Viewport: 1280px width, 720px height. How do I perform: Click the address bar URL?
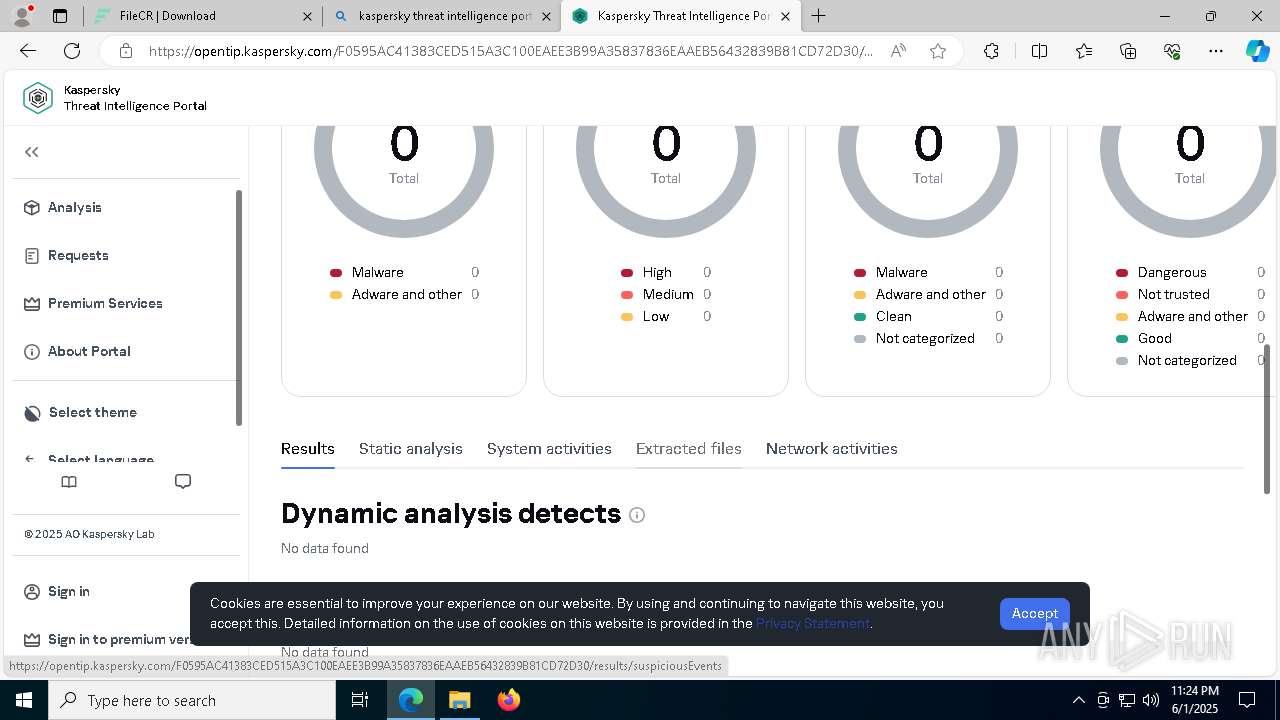(x=510, y=51)
